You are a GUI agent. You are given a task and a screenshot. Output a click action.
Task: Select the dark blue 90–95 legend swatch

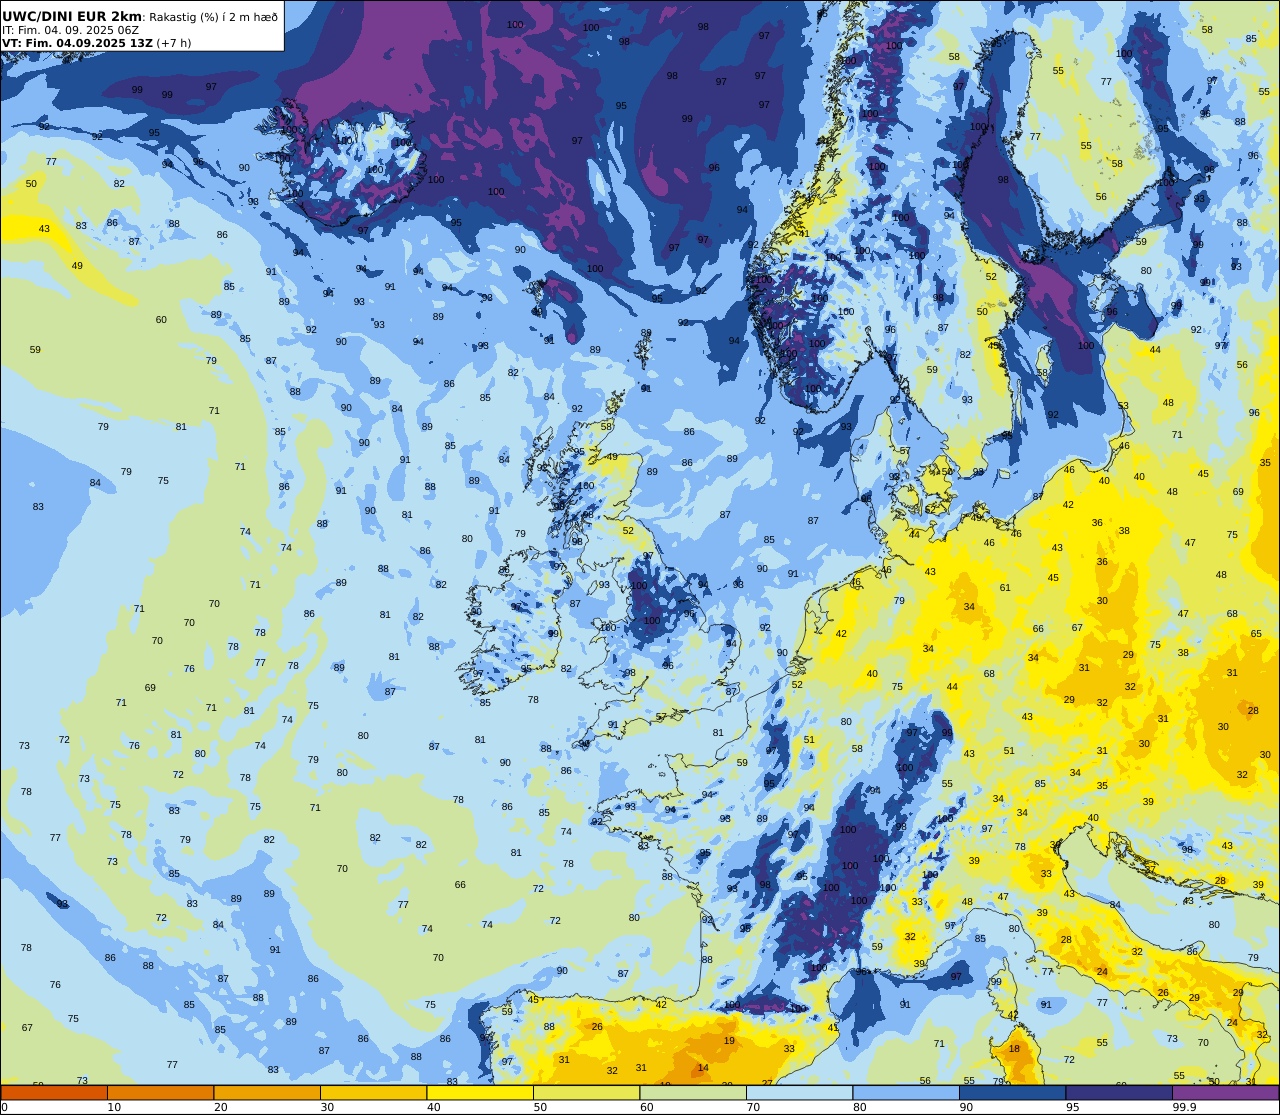pos(1012,1093)
